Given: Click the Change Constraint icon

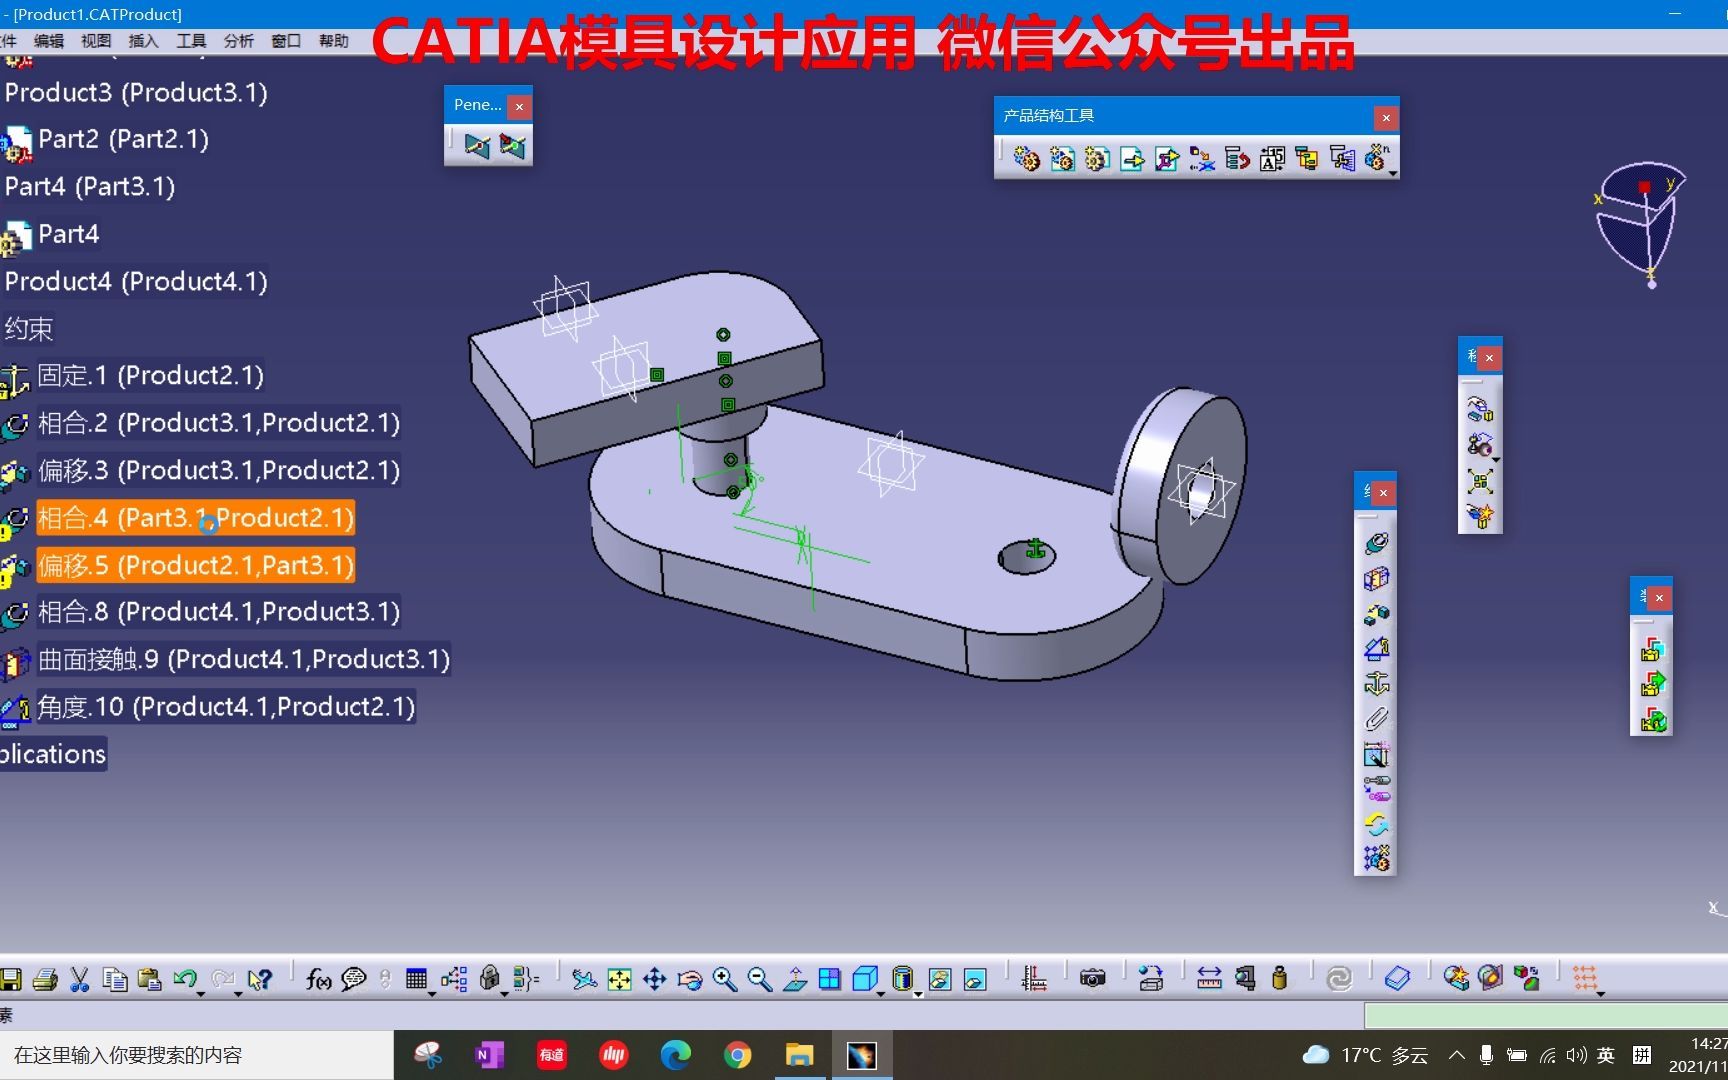Looking at the screenshot, I should (x=1376, y=825).
